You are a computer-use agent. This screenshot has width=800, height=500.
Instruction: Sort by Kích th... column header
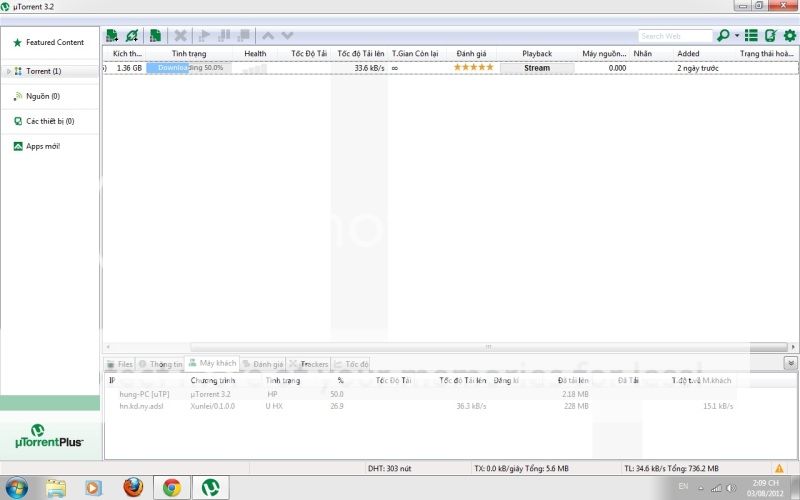(x=127, y=54)
